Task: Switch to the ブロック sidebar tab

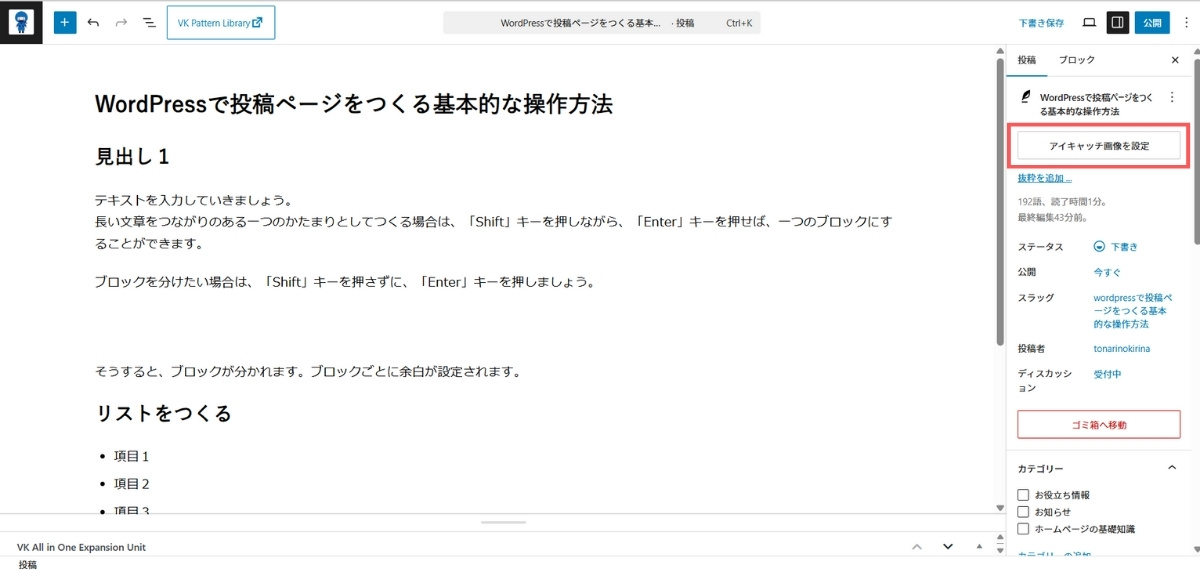Action: click(1077, 60)
